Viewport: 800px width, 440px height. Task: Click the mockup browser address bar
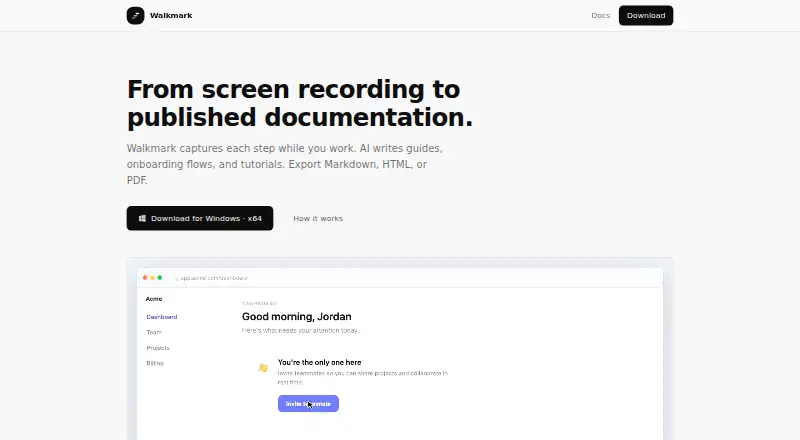click(x=212, y=278)
